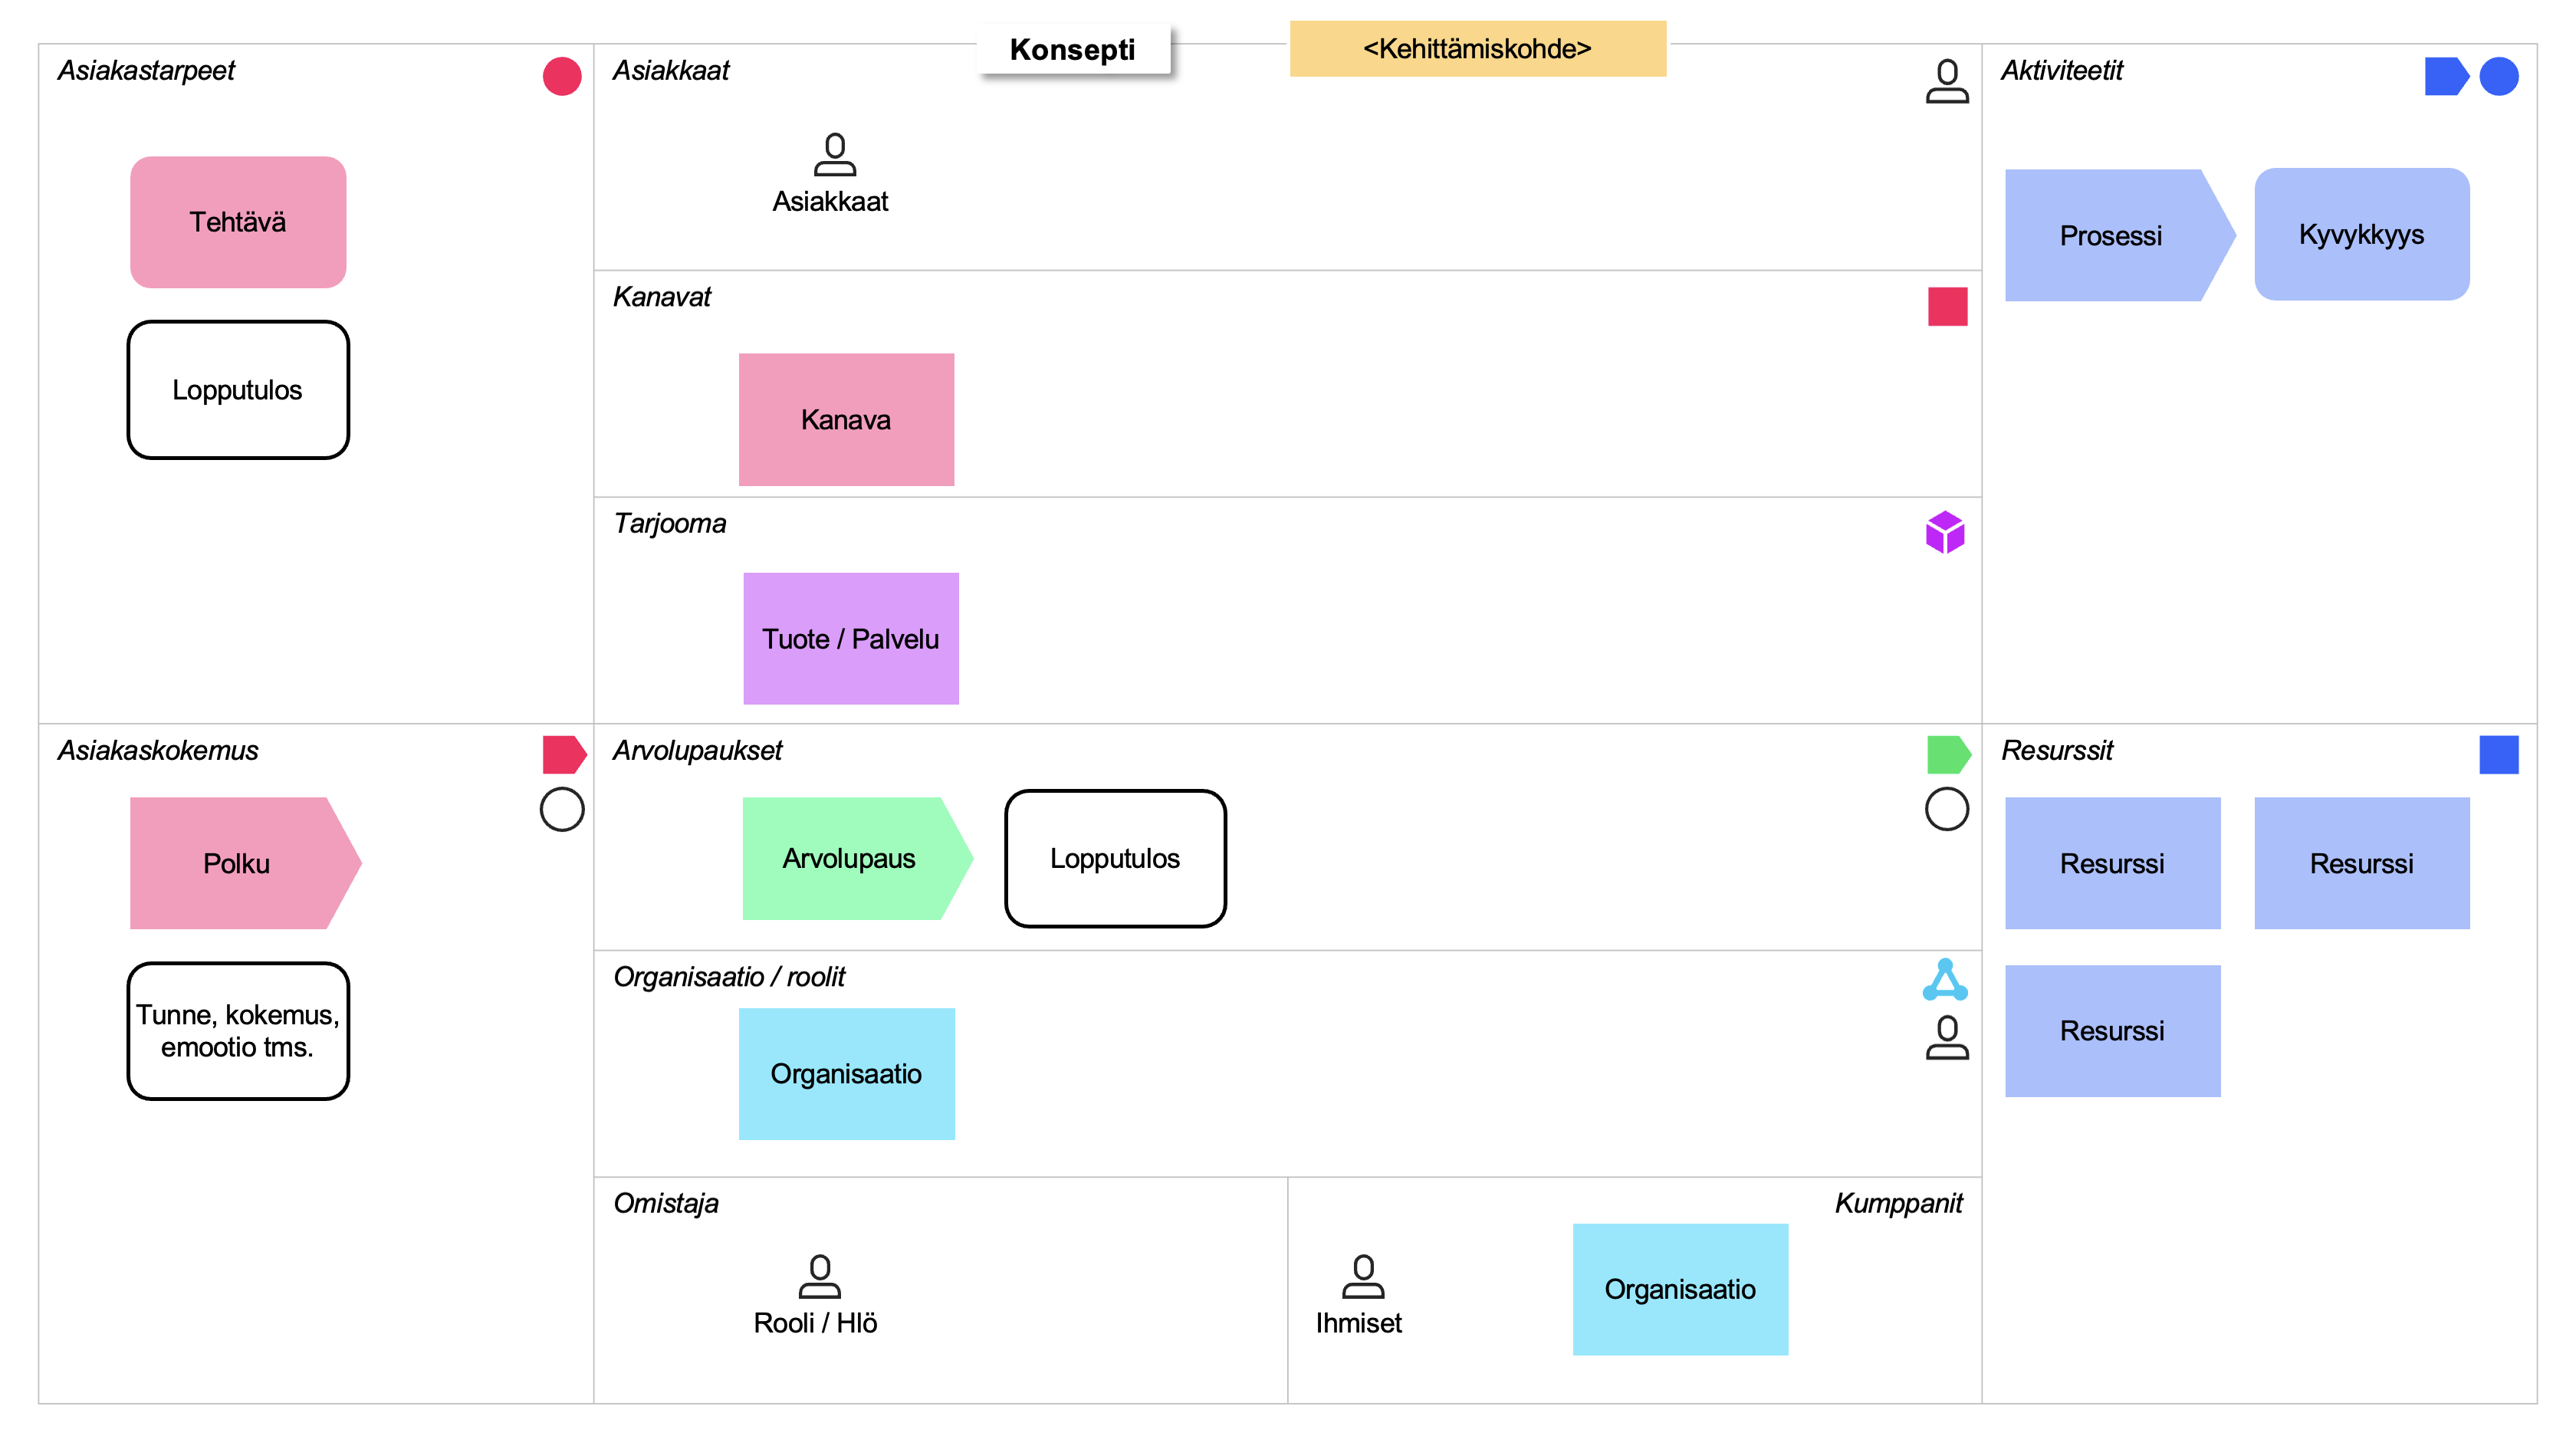
Task: Click the red circle icon in Asiakastarpeet
Action: (562, 77)
